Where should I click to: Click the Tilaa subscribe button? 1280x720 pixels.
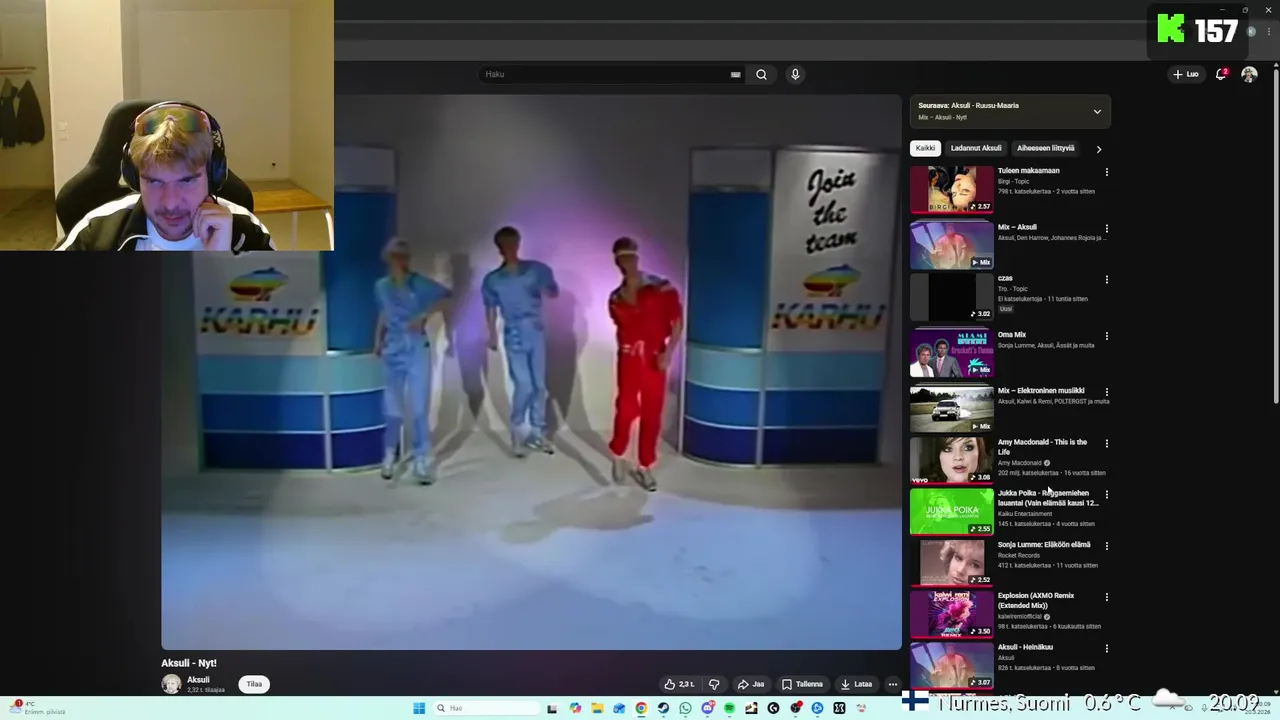(254, 684)
